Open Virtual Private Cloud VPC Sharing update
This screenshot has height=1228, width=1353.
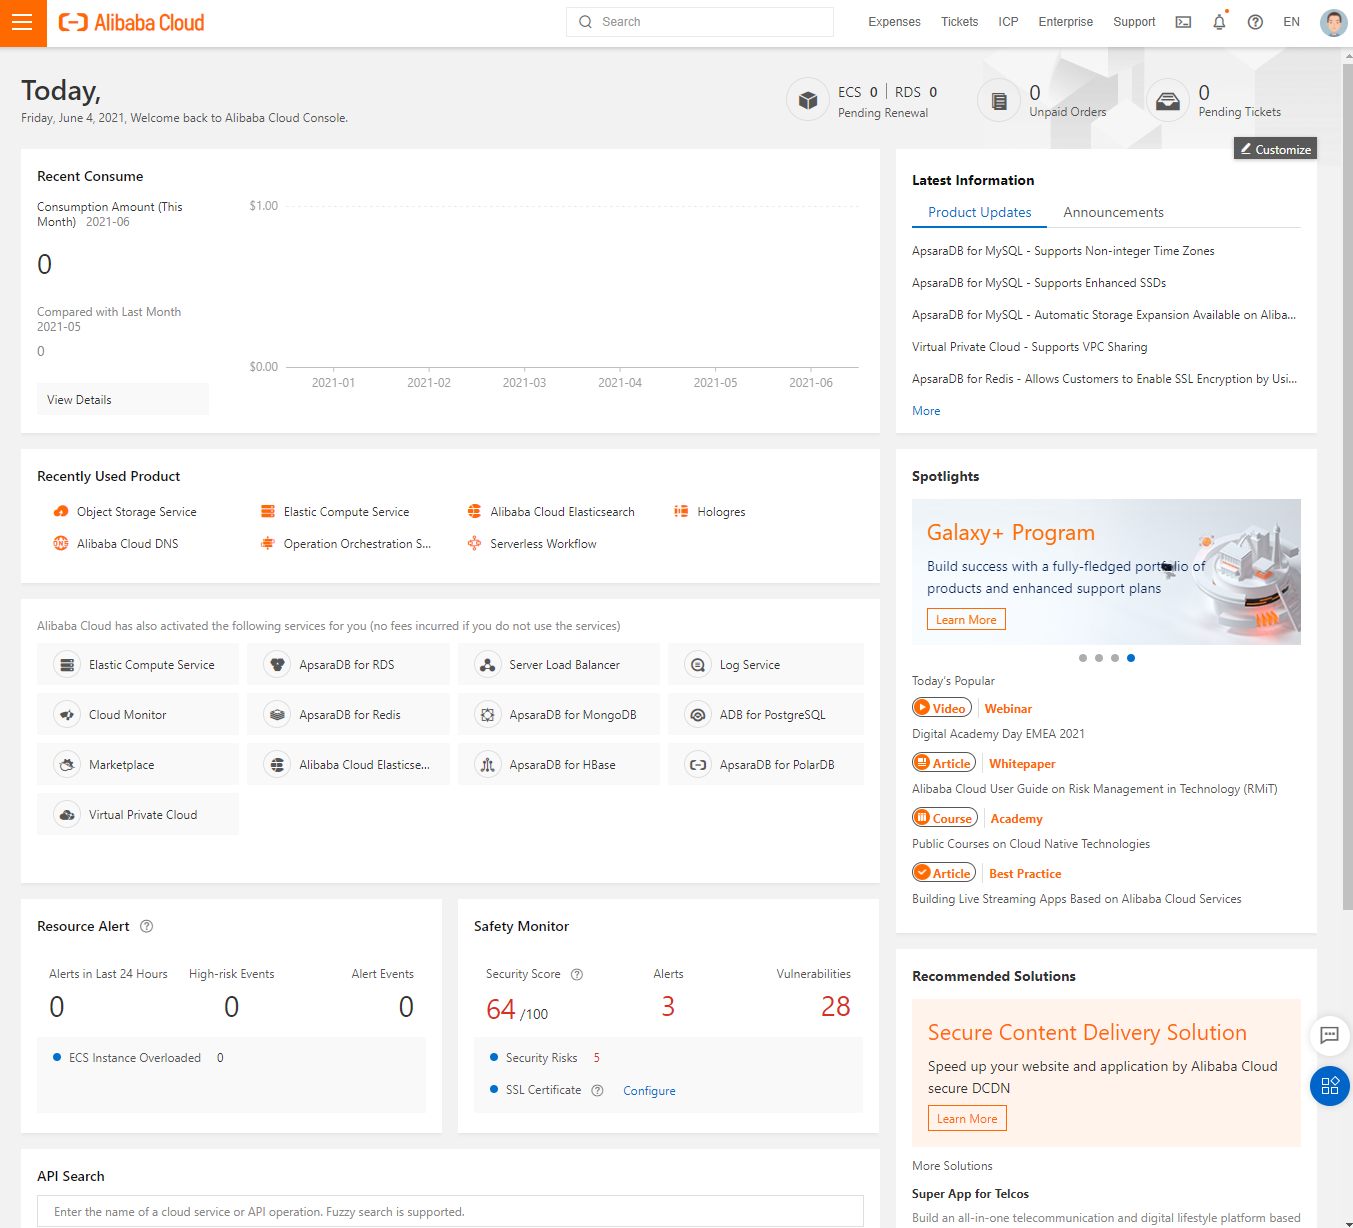tap(1029, 347)
